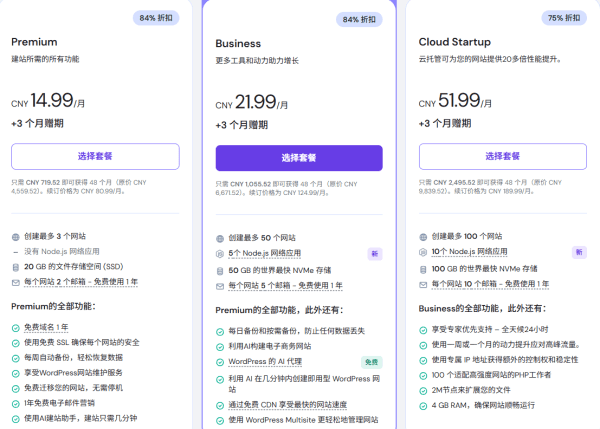Image resolution: width=600 pixels, height=429 pixels.
Task: Open 每个网站 2 个邮箱 tooltip link
Action: [81, 282]
